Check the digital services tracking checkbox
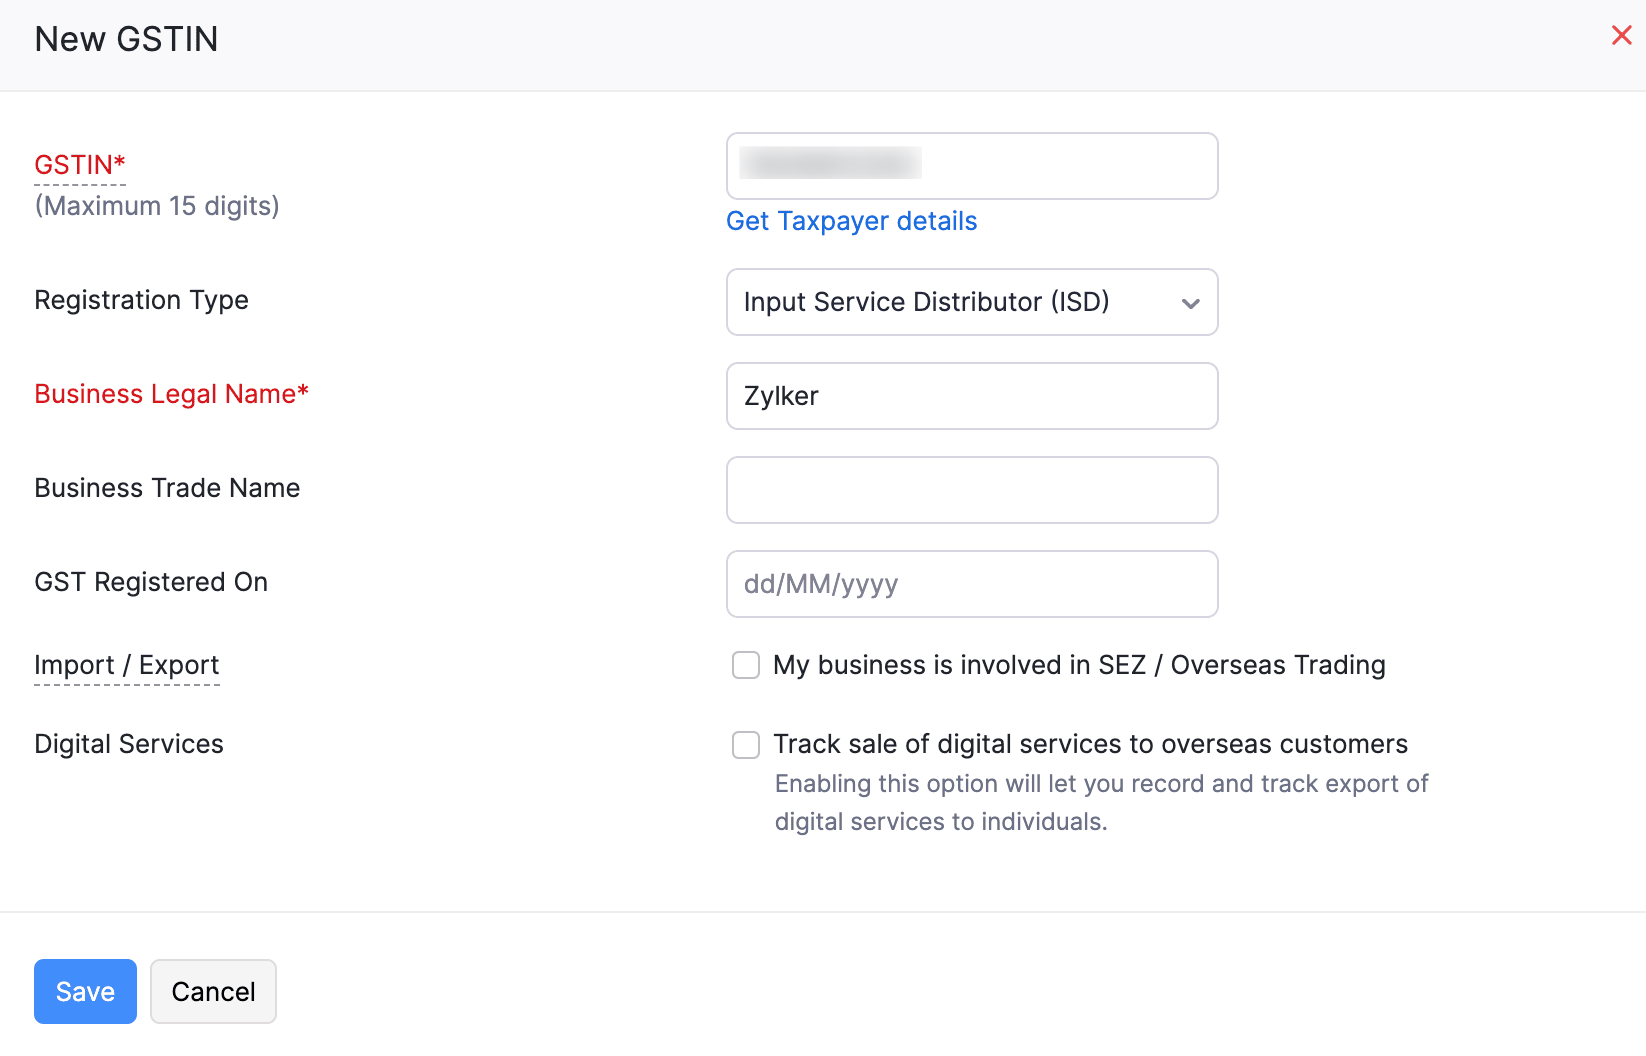1646x1056 pixels. [x=745, y=744]
